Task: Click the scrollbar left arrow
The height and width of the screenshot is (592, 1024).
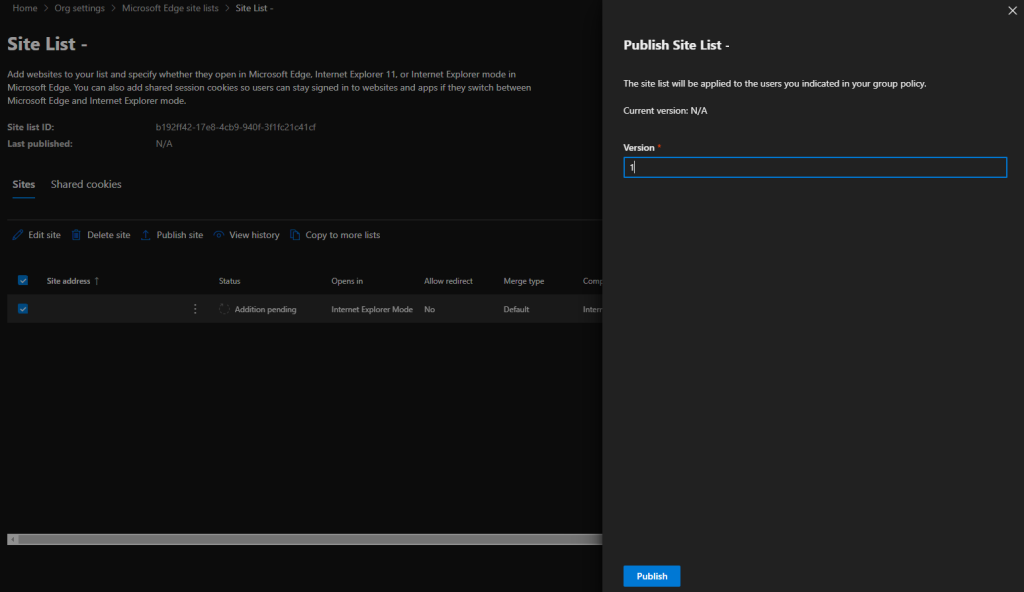Action: pos(13,539)
